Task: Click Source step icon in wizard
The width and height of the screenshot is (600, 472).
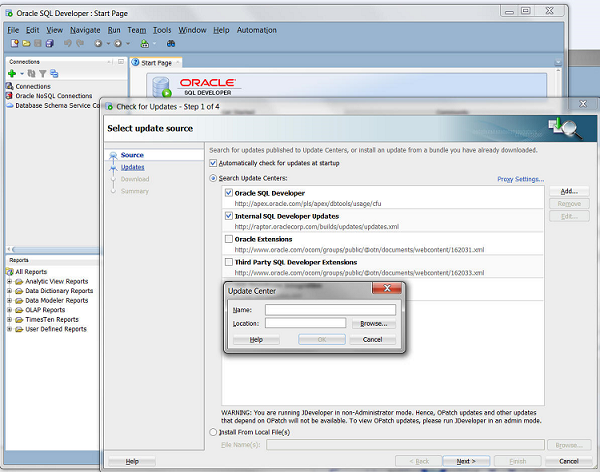Action: click(x=113, y=155)
